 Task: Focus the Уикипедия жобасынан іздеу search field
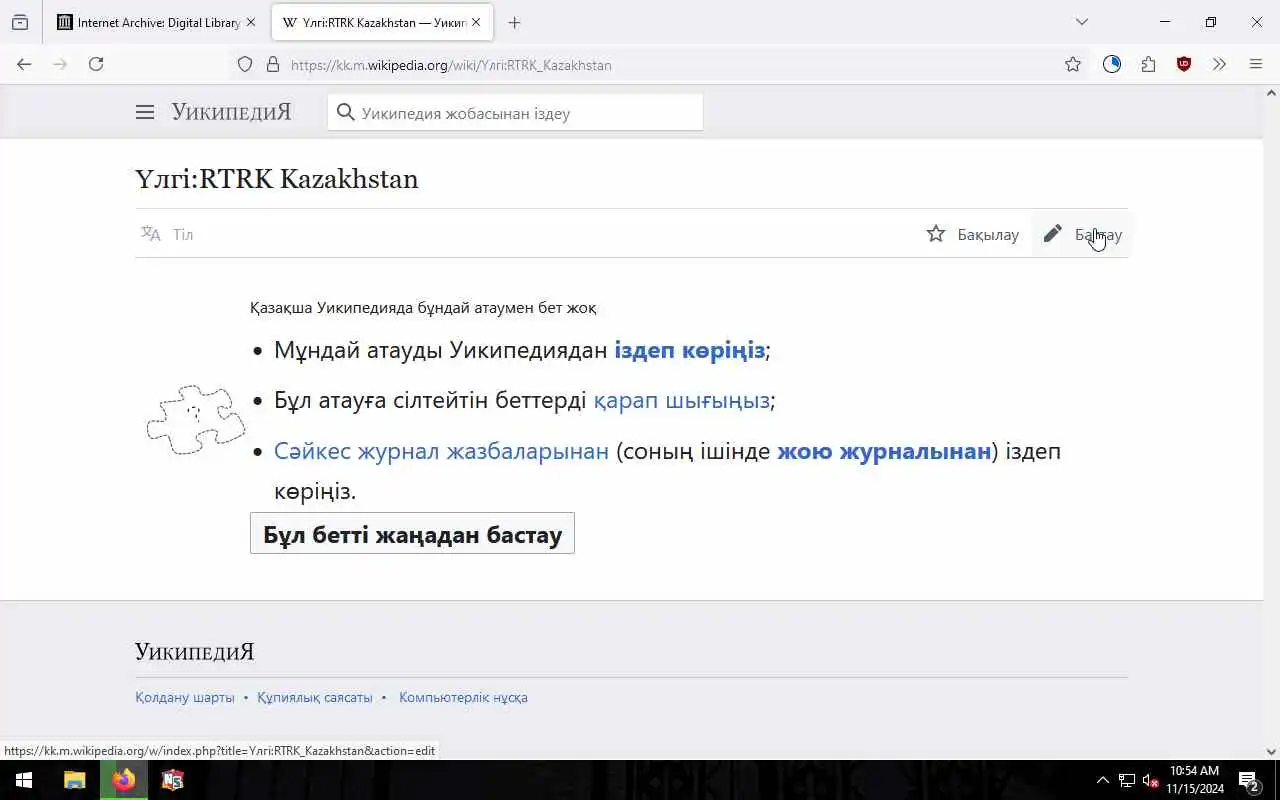(515, 113)
